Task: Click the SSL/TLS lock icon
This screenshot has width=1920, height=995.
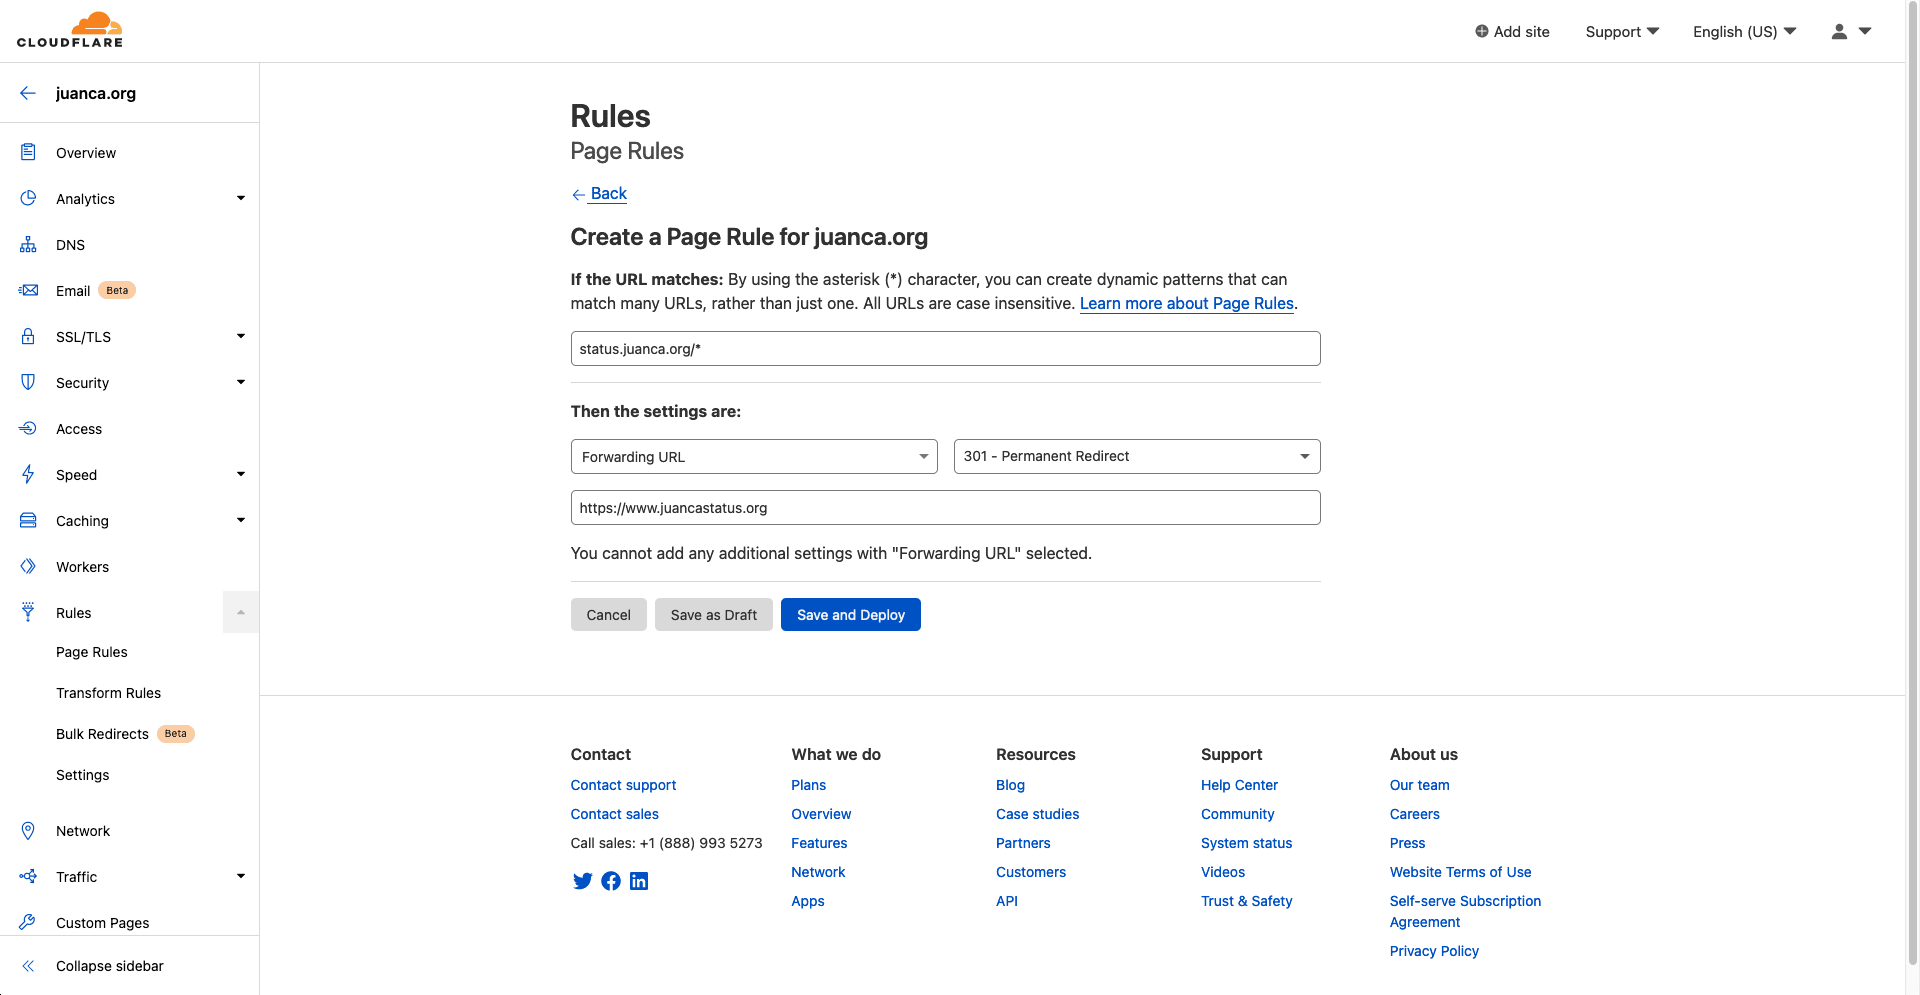Action: (28, 336)
